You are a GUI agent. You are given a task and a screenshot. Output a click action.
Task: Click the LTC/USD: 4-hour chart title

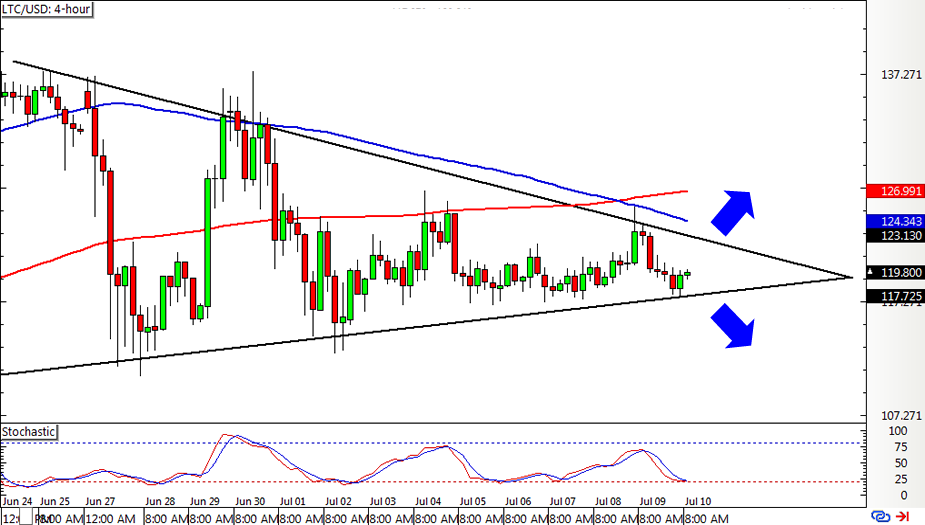click(46, 9)
